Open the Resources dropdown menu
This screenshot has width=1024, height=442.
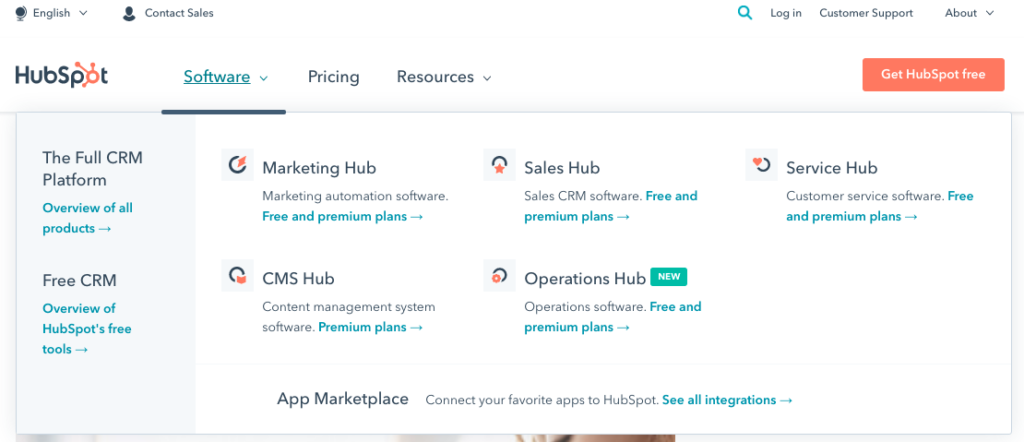coord(444,77)
